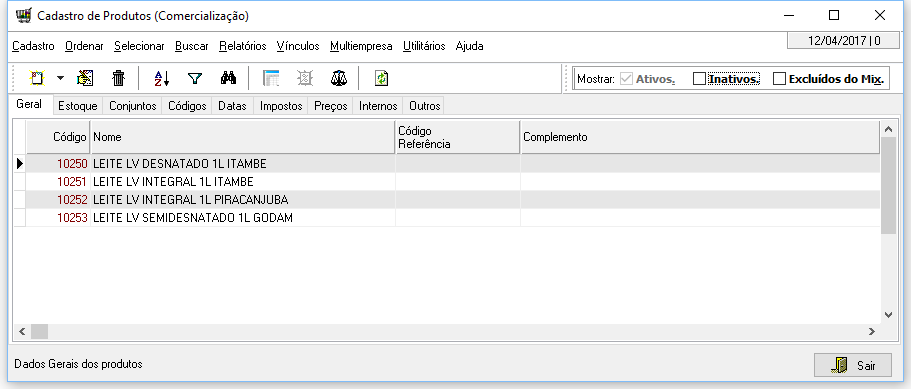Click the green refresh document icon

[381, 78]
